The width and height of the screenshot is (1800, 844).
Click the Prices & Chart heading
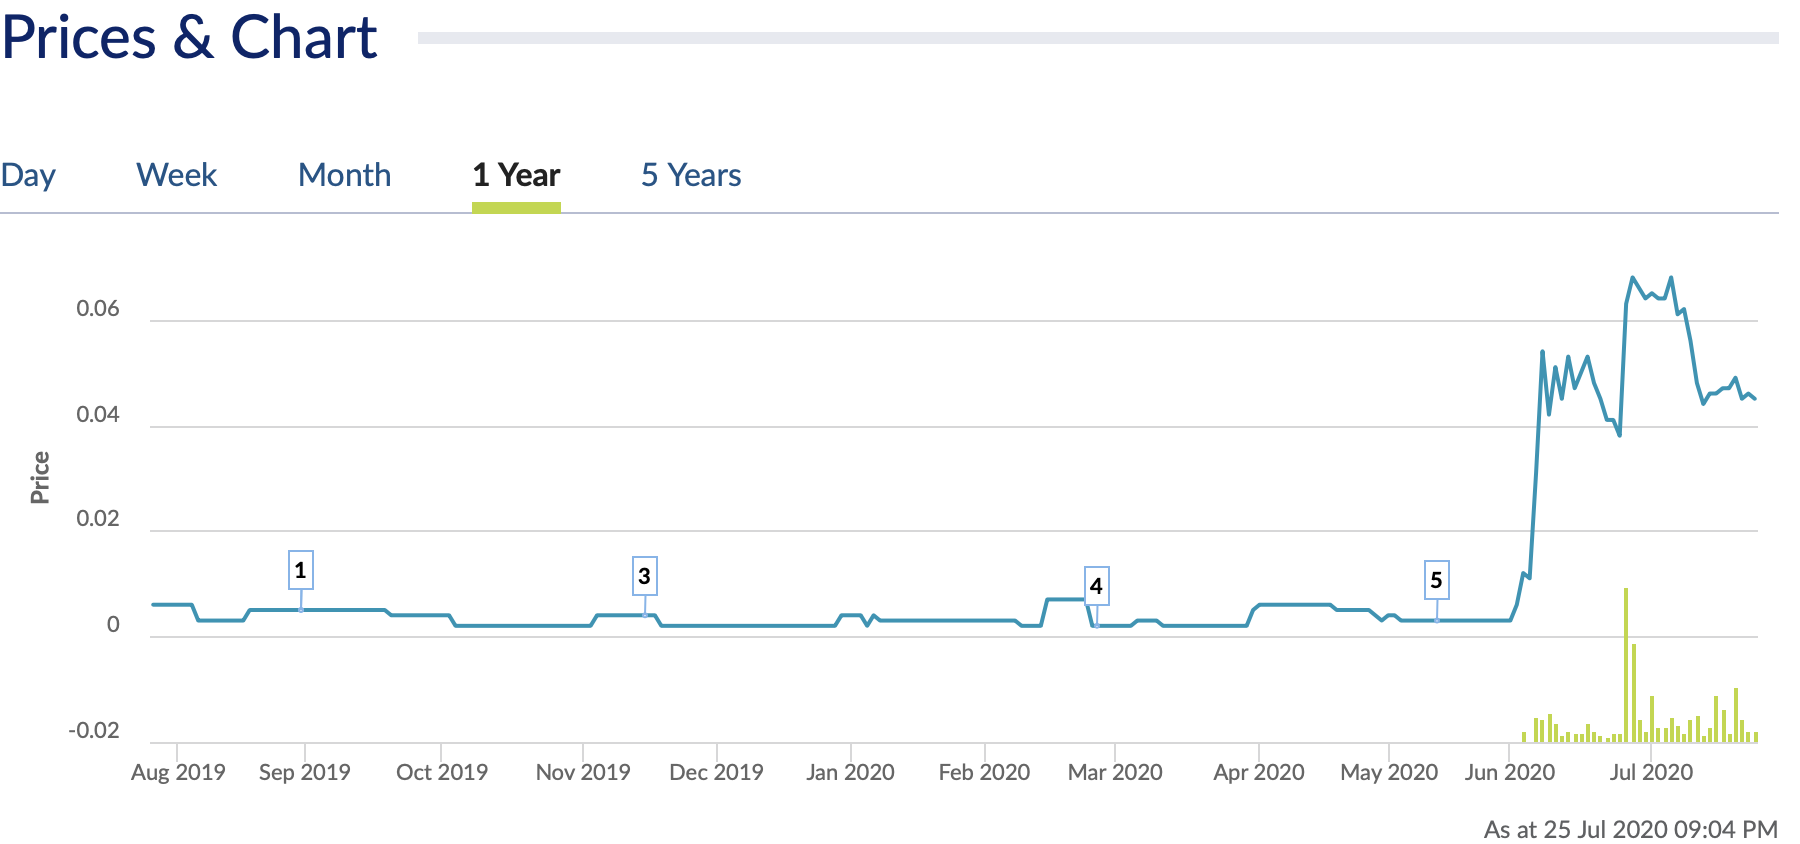tap(189, 38)
